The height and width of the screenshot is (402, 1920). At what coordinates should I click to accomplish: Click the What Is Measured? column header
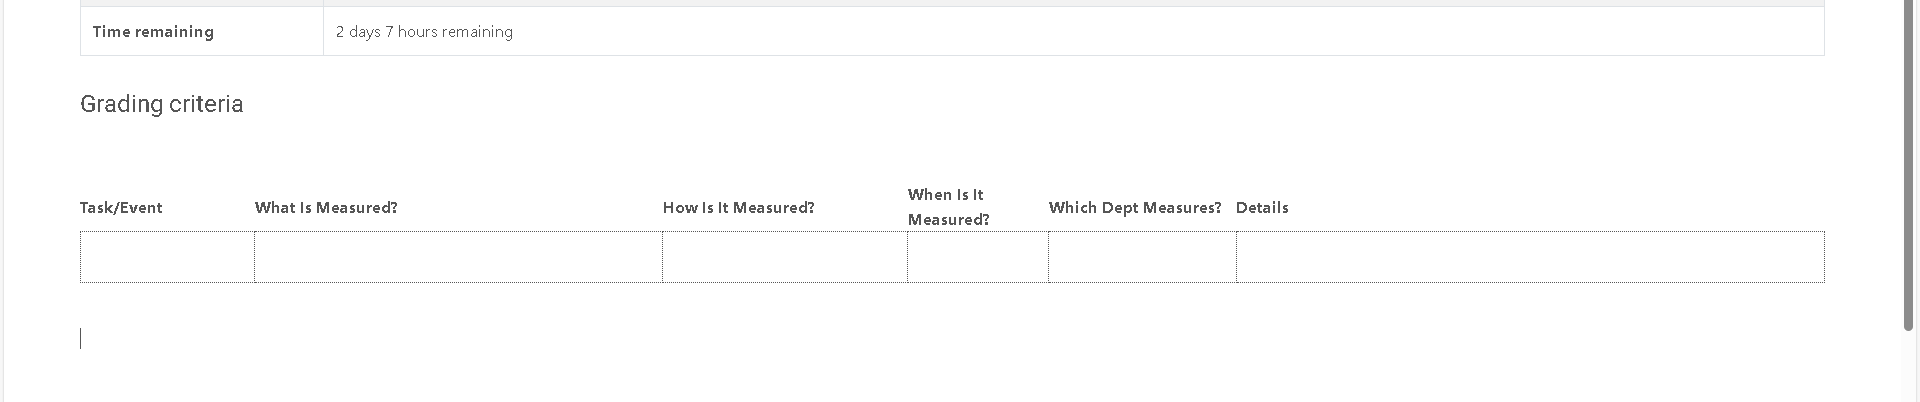tap(326, 208)
